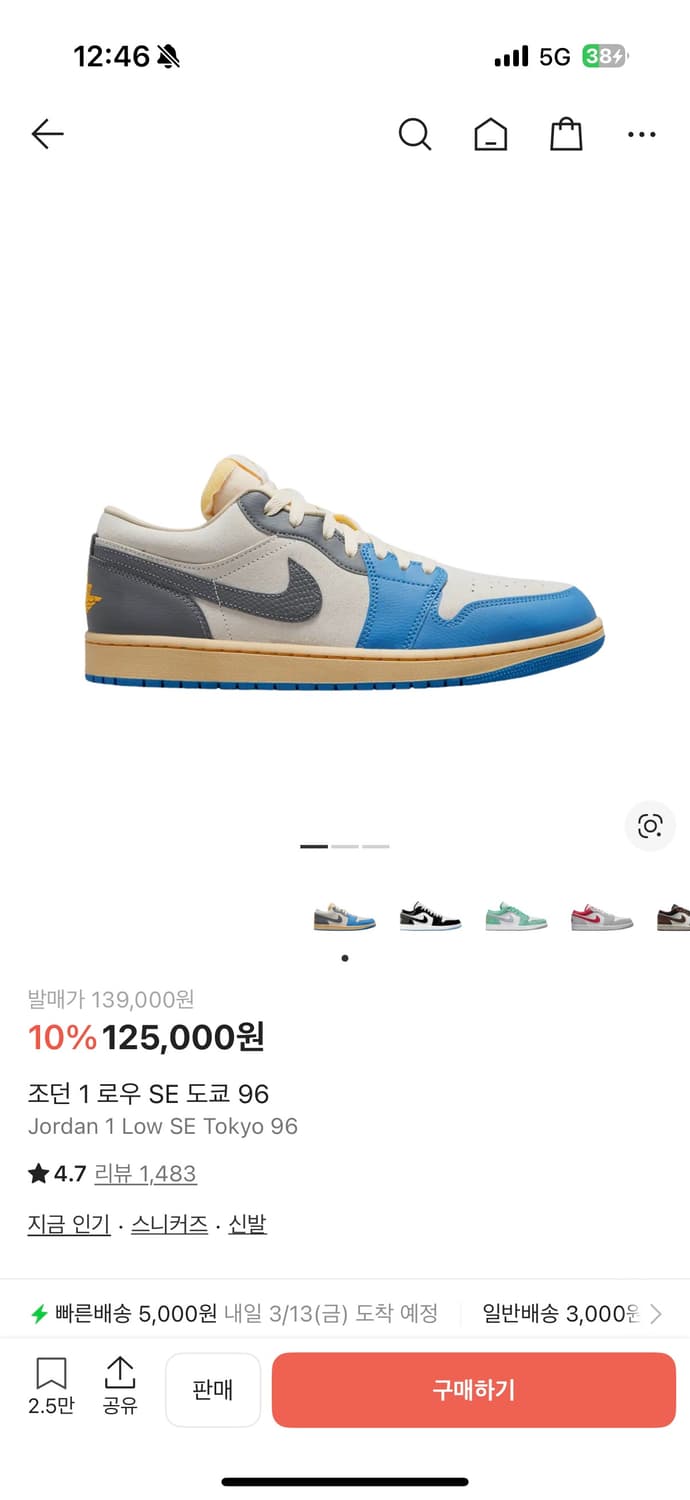Open the 신발 category link
690x1500 pixels.
248,1224
